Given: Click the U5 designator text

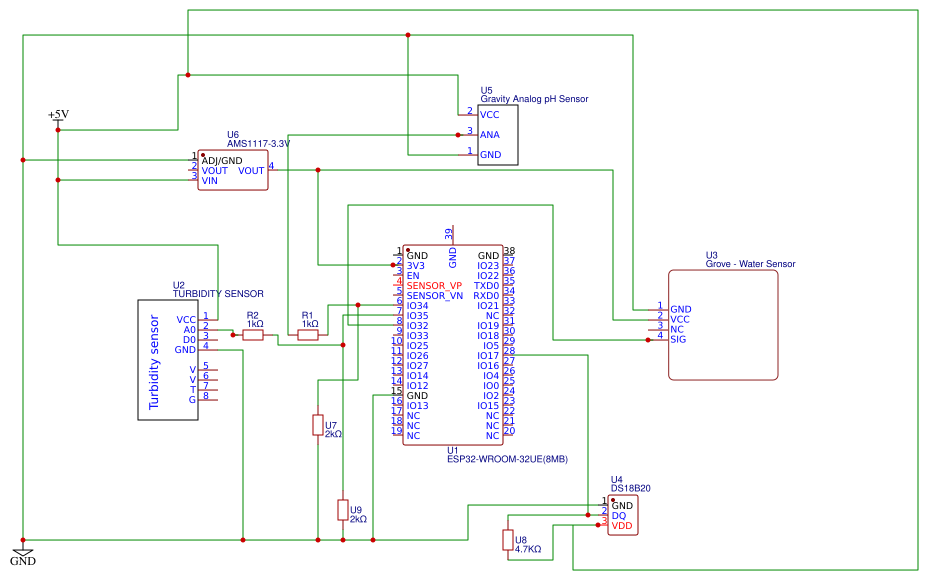Looking at the screenshot, I should point(486,91).
